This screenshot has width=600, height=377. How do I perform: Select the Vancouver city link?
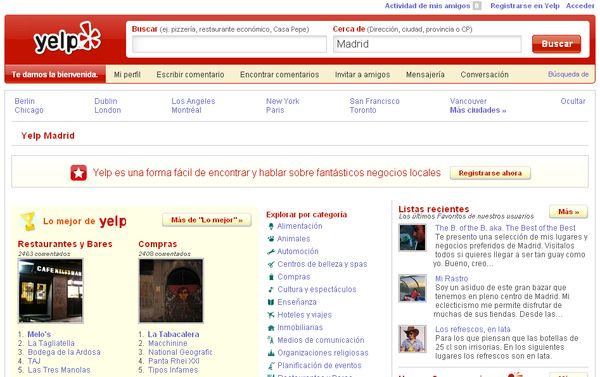click(468, 101)
